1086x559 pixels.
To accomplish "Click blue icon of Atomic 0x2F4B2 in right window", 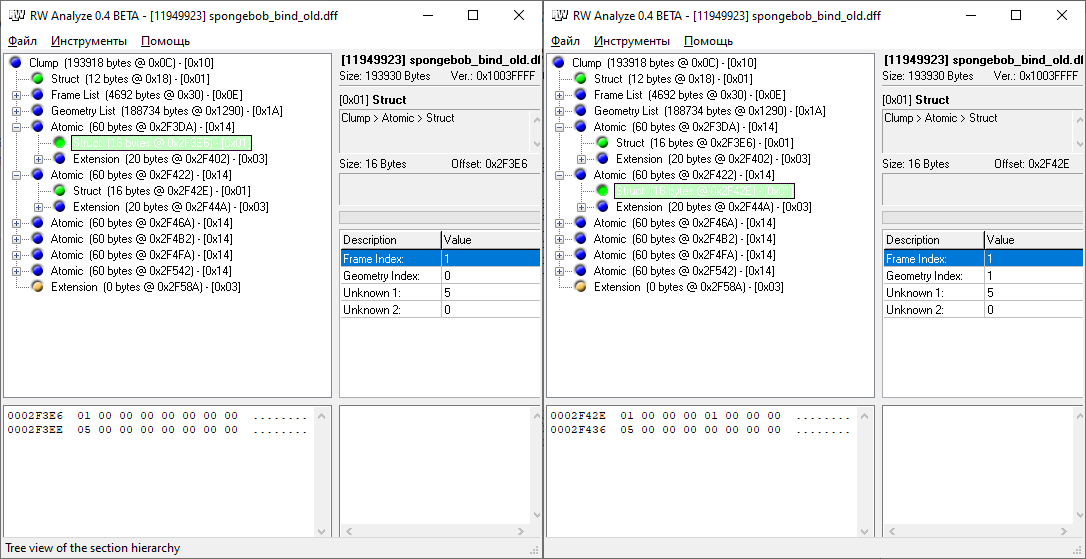I will 581,238.
